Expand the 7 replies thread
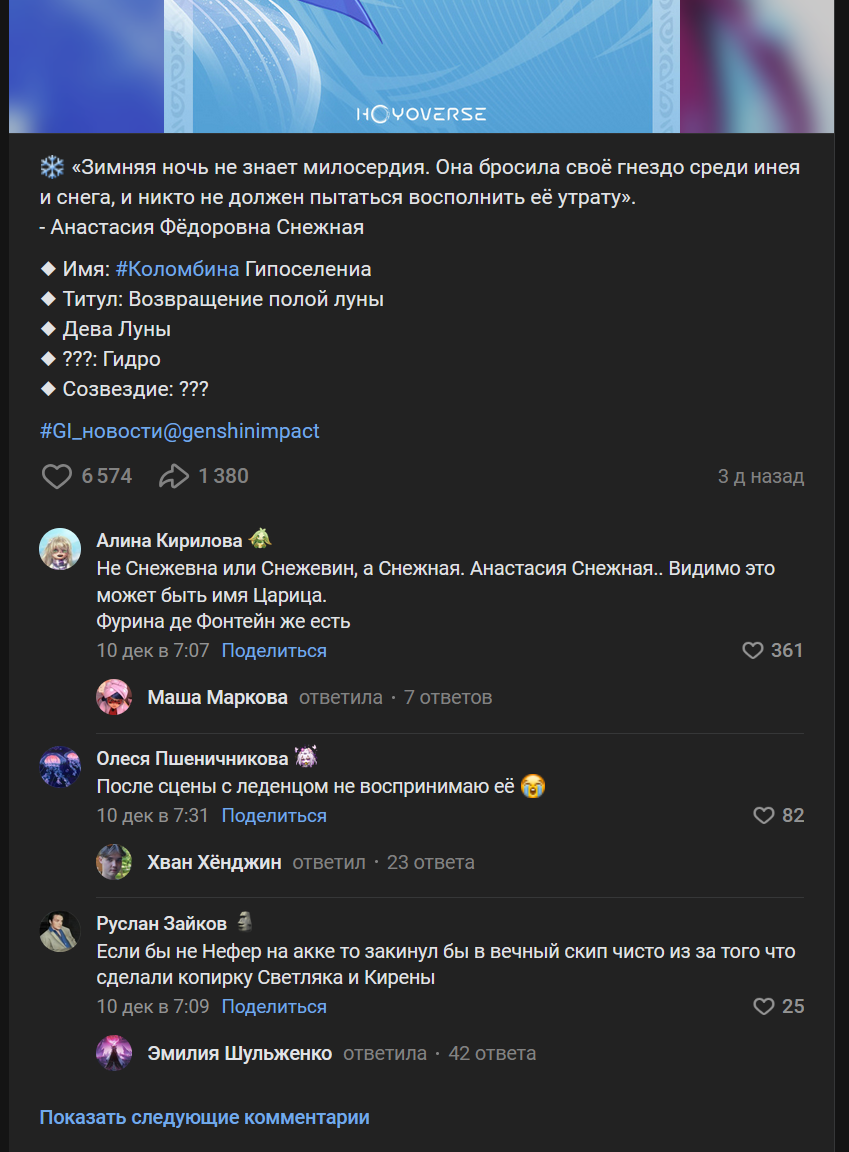849x1152 pixels. tap(448, 697)
